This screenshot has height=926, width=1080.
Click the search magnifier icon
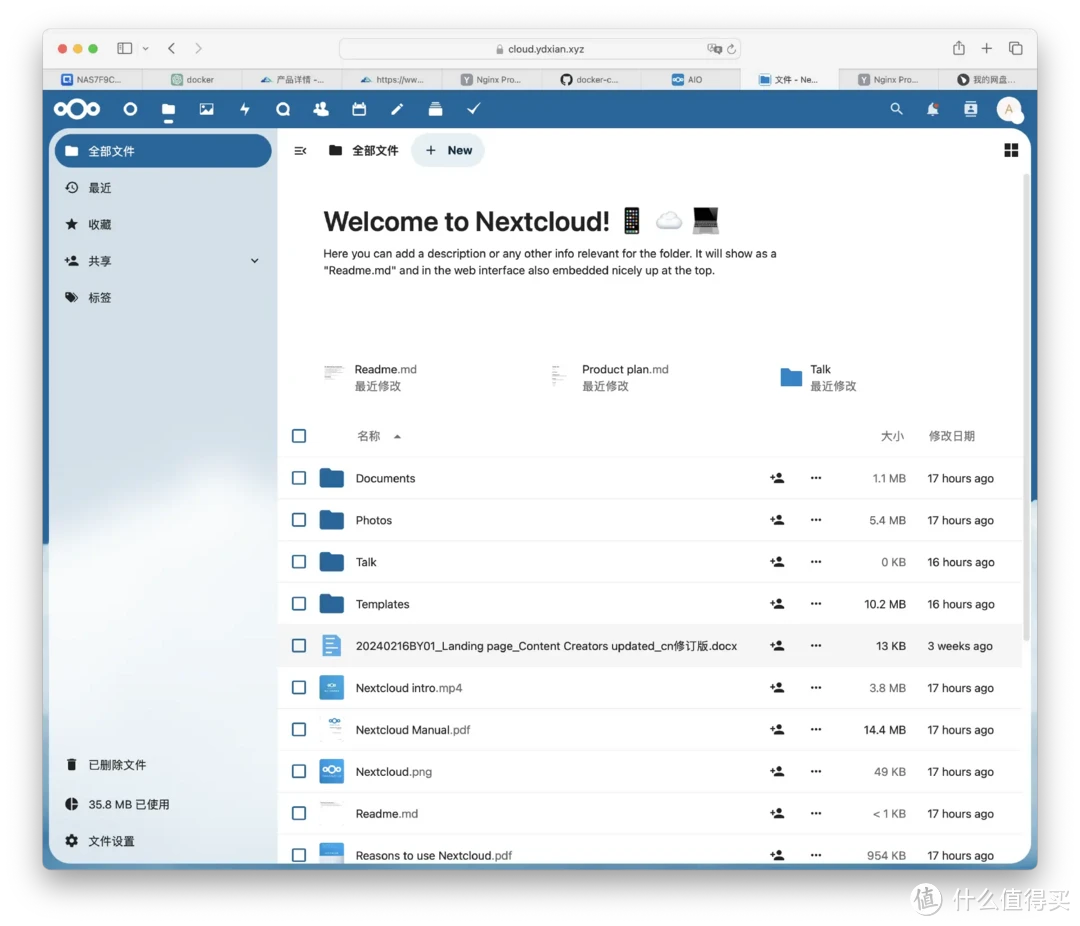896,109
